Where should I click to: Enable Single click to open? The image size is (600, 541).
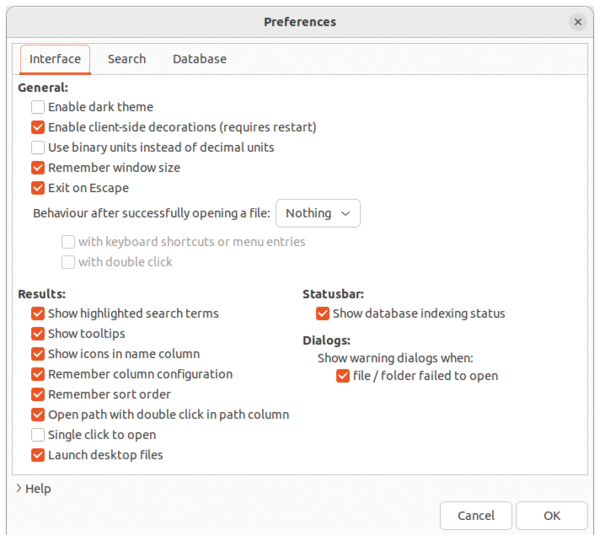click(x=38, y=435)
